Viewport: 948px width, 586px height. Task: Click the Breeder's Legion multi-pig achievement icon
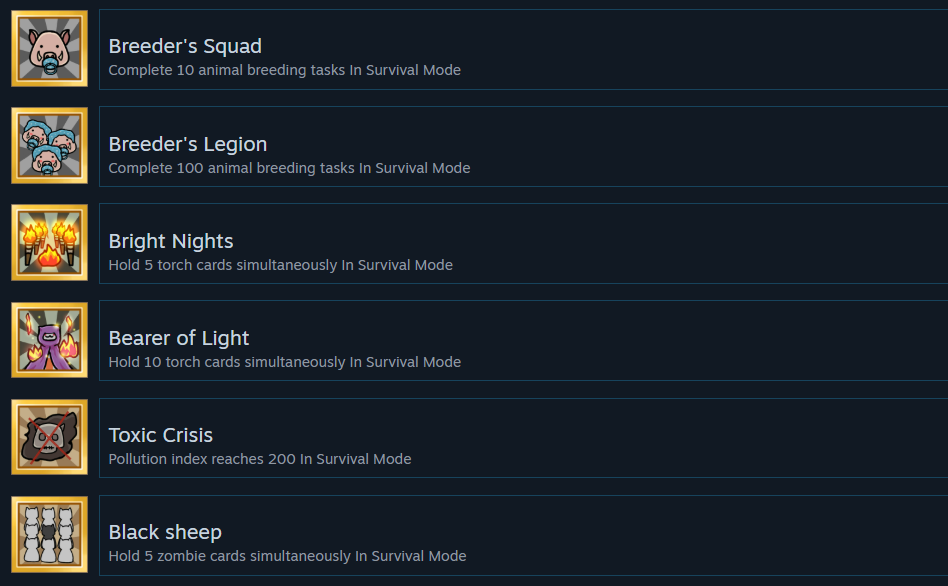coord(49,145)
